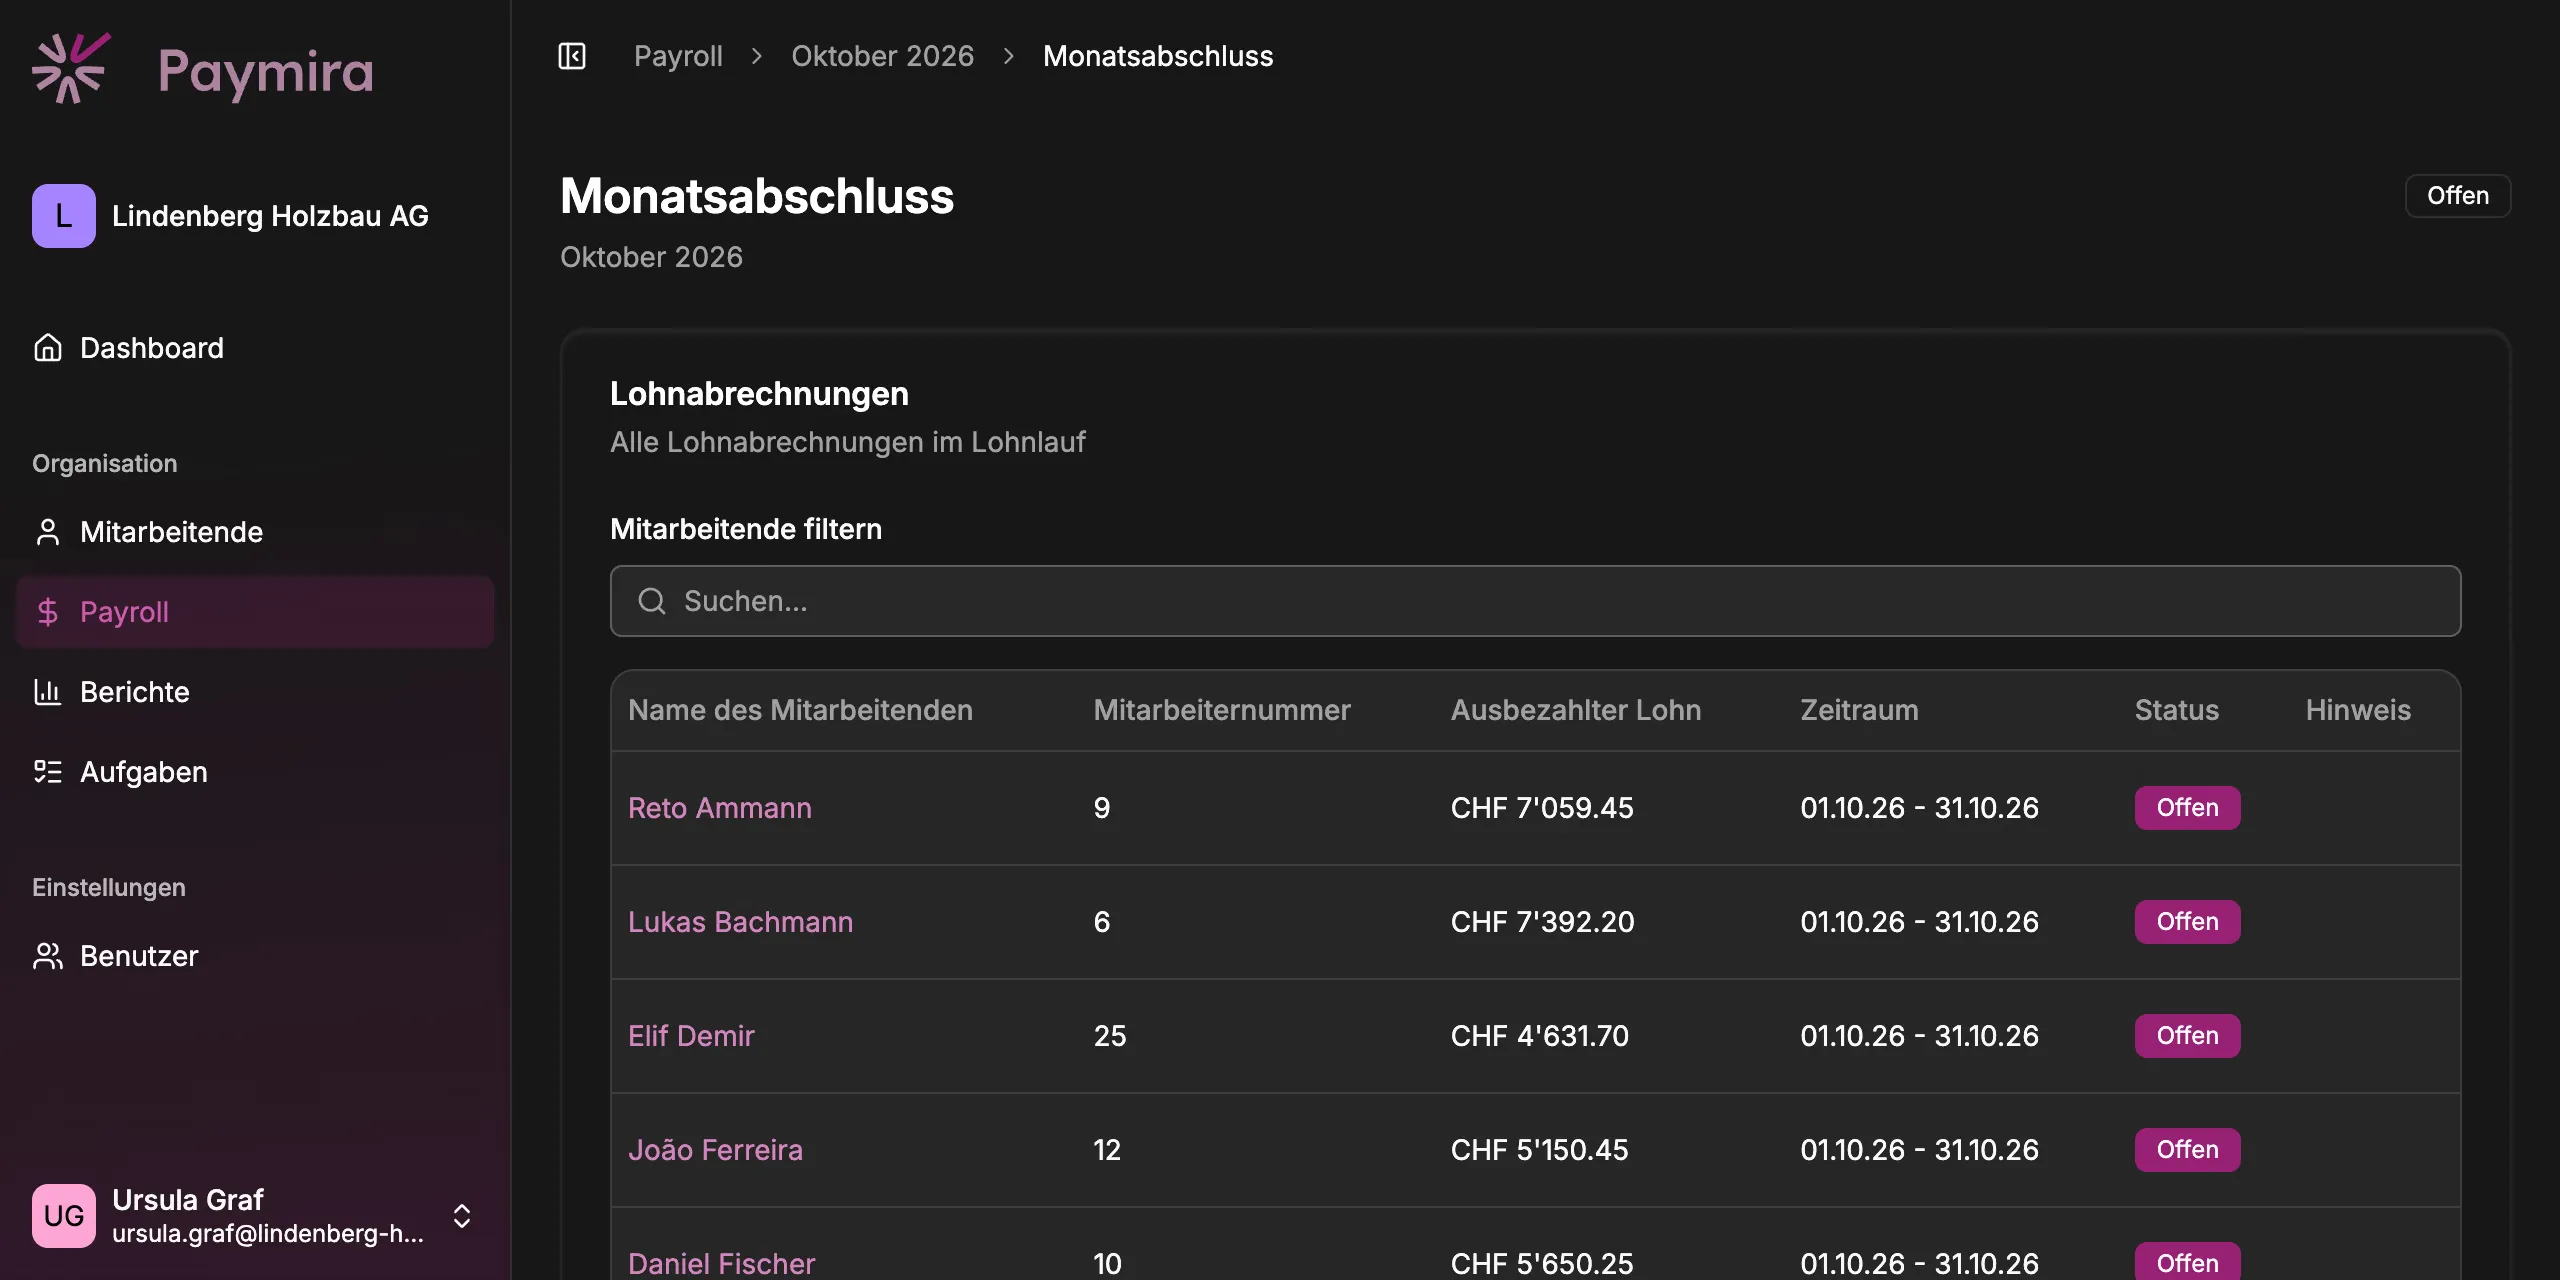Click Offen status for Elif Demir
Image resolution: width=2560 pixels, height=1280 pixels.
click(2187, 1036)
